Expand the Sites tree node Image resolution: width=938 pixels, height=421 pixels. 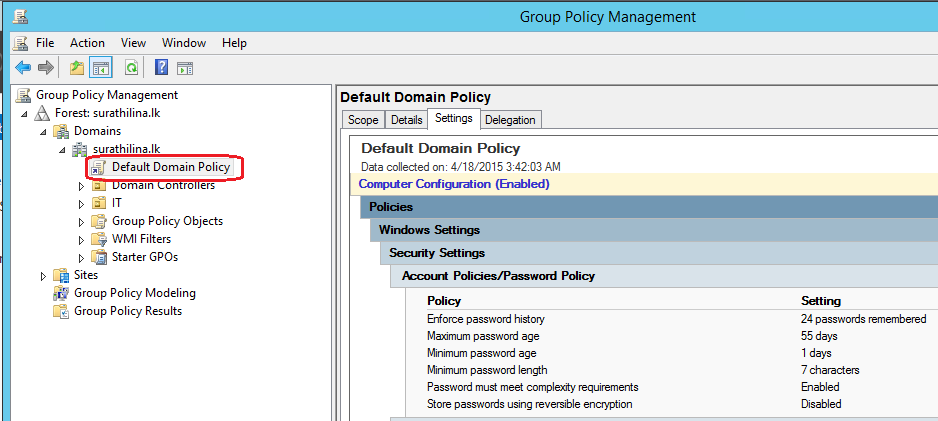pos(43,276)
